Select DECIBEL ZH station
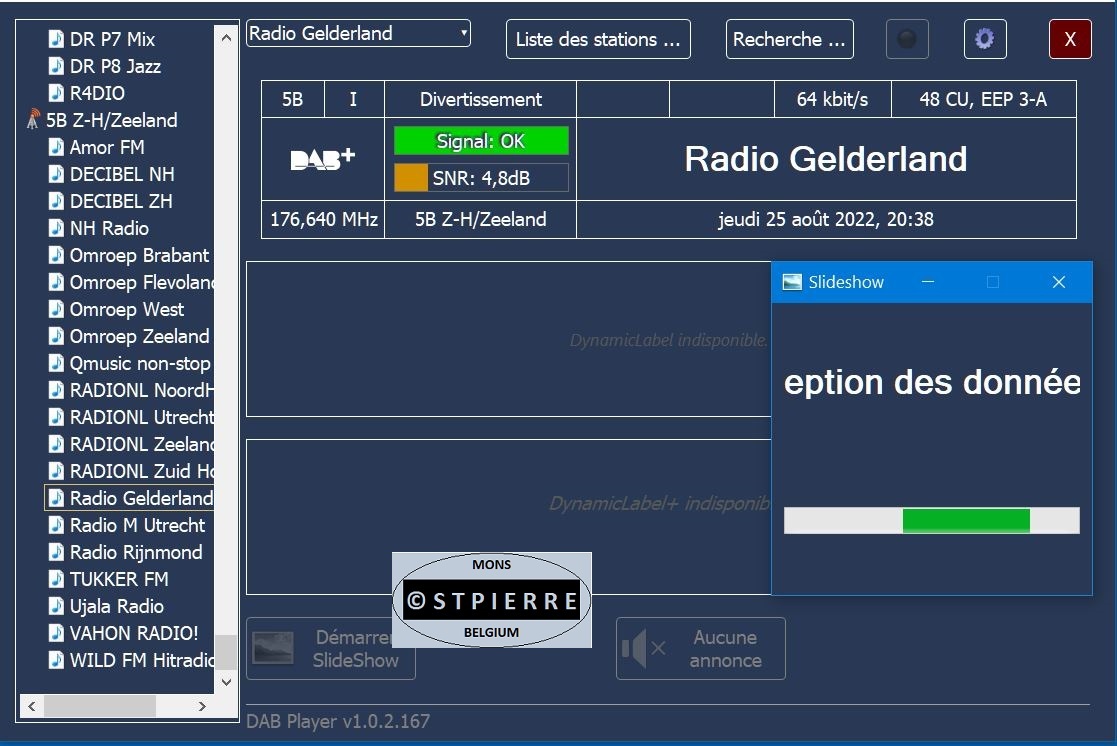The image size is (1117, 746). [x=121, y=201]
